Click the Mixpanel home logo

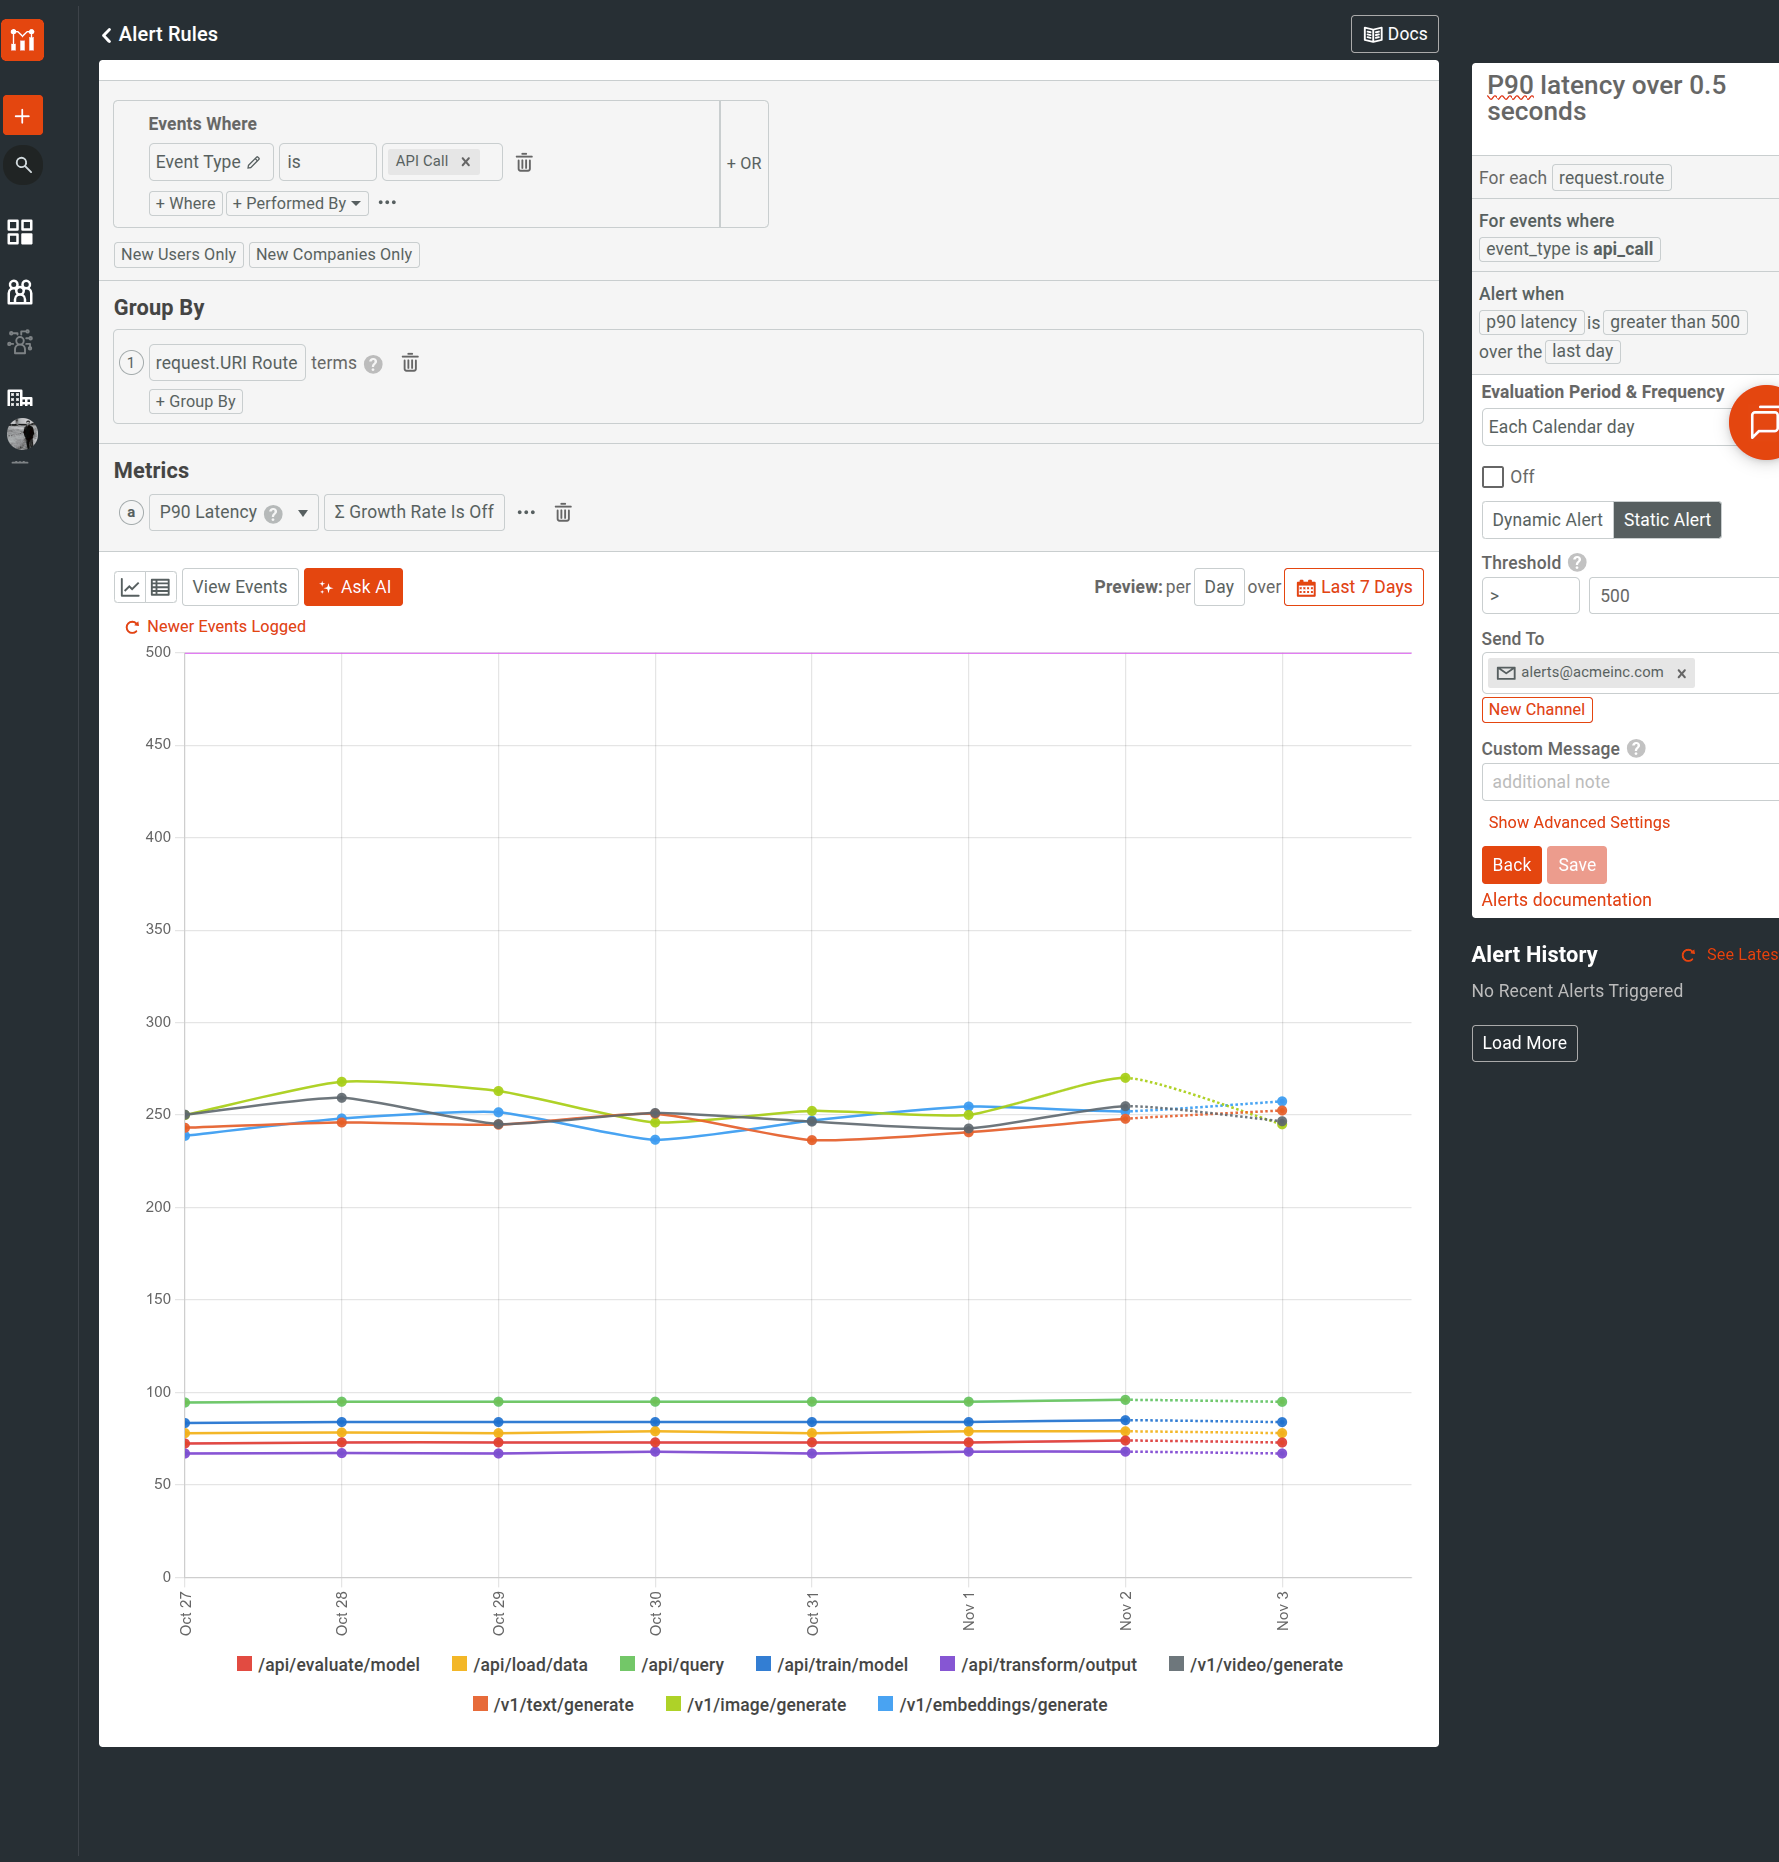click(22, 40)
